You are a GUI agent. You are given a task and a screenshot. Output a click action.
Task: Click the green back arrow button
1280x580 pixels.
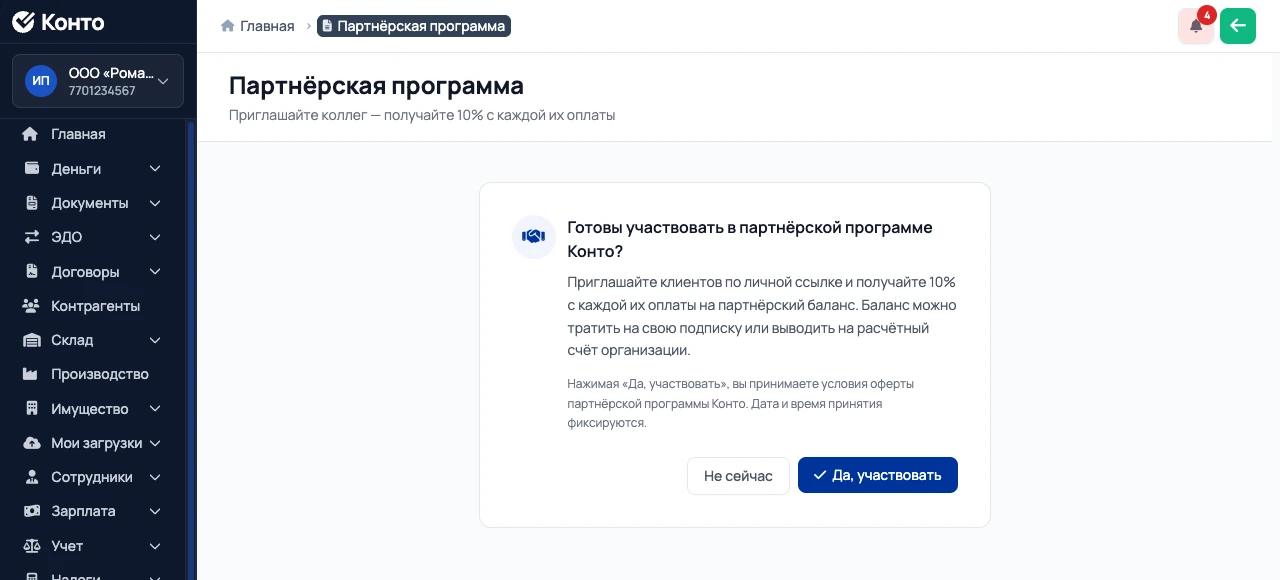tap(1238, 26)
